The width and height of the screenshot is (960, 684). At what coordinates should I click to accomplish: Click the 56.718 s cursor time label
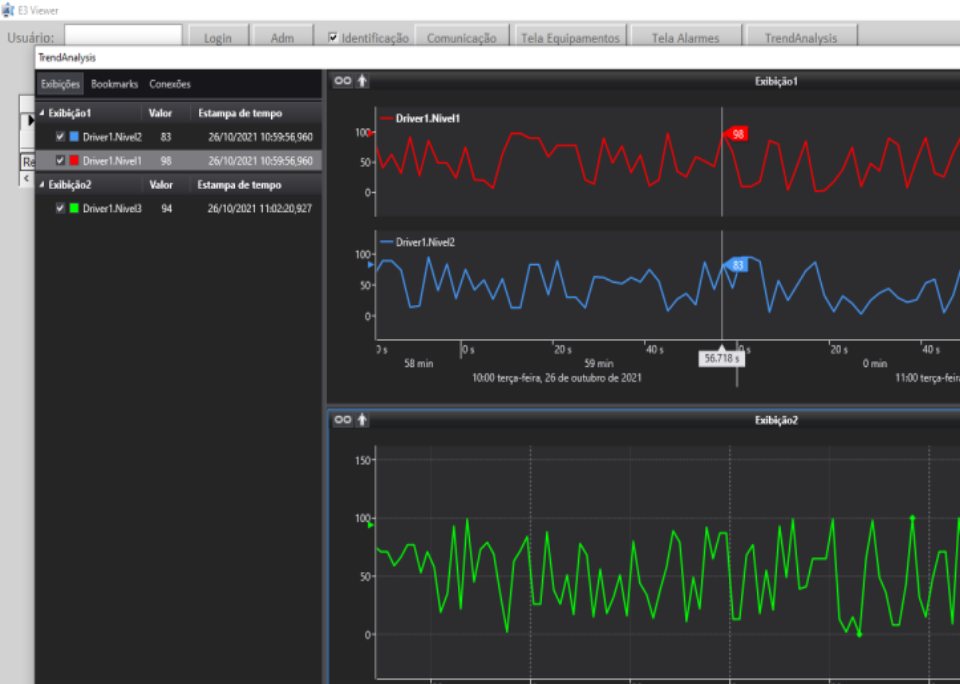(x=721, y=358)
